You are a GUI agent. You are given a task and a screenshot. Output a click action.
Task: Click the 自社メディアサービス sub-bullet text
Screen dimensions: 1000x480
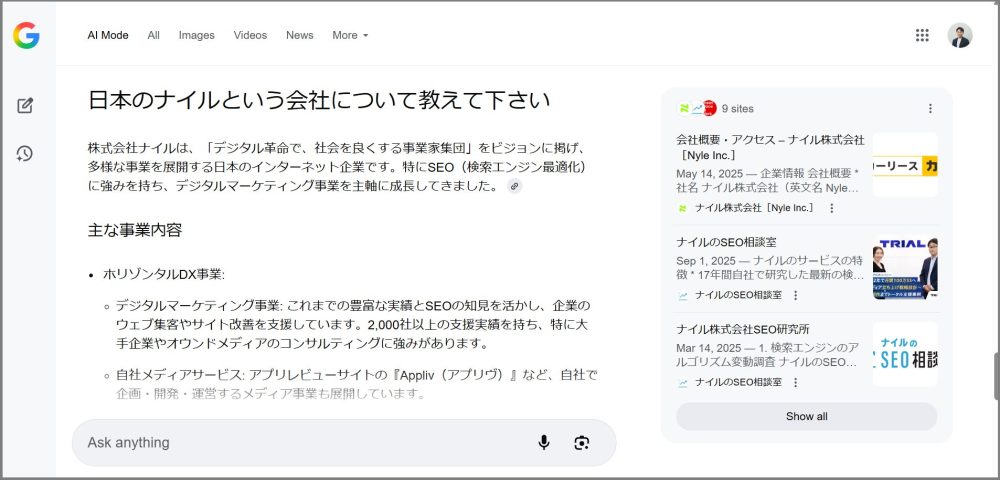point(357,384)
